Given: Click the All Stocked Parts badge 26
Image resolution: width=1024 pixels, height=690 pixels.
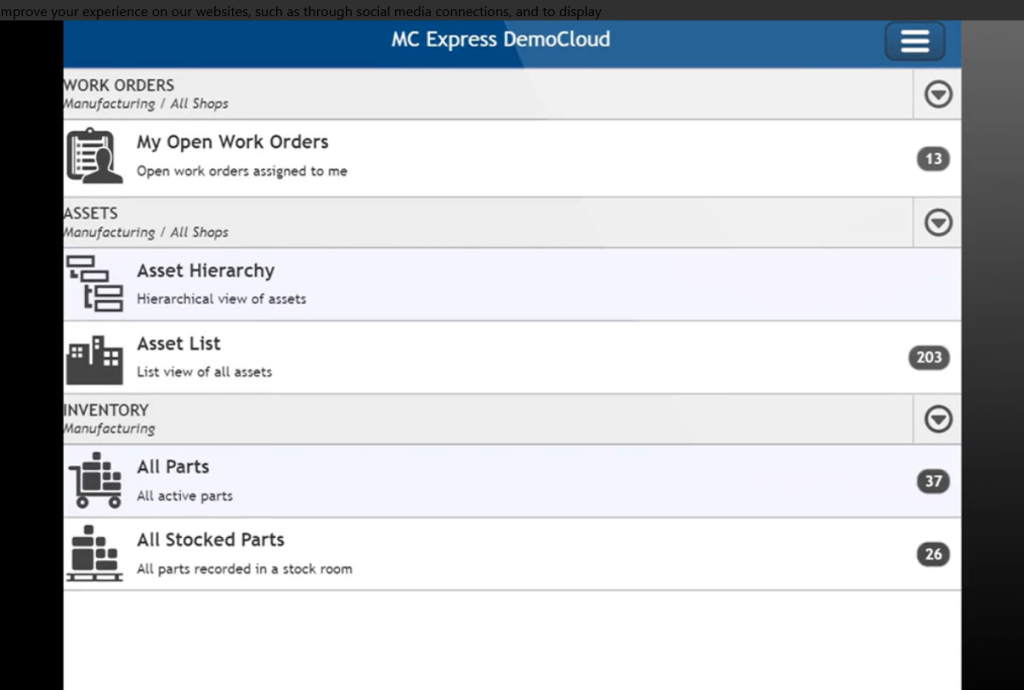Looking at the screenshot, I should (933, 554).
